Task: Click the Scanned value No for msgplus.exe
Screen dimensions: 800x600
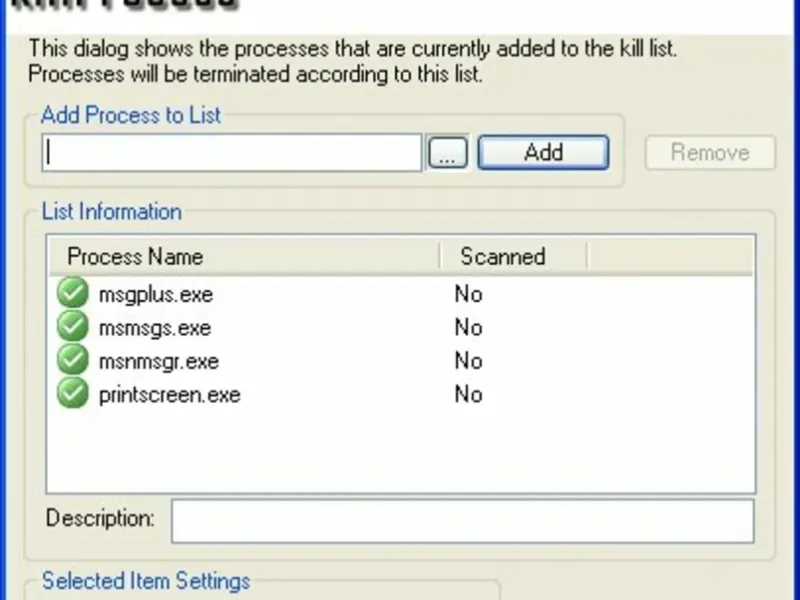Action: 468,294
